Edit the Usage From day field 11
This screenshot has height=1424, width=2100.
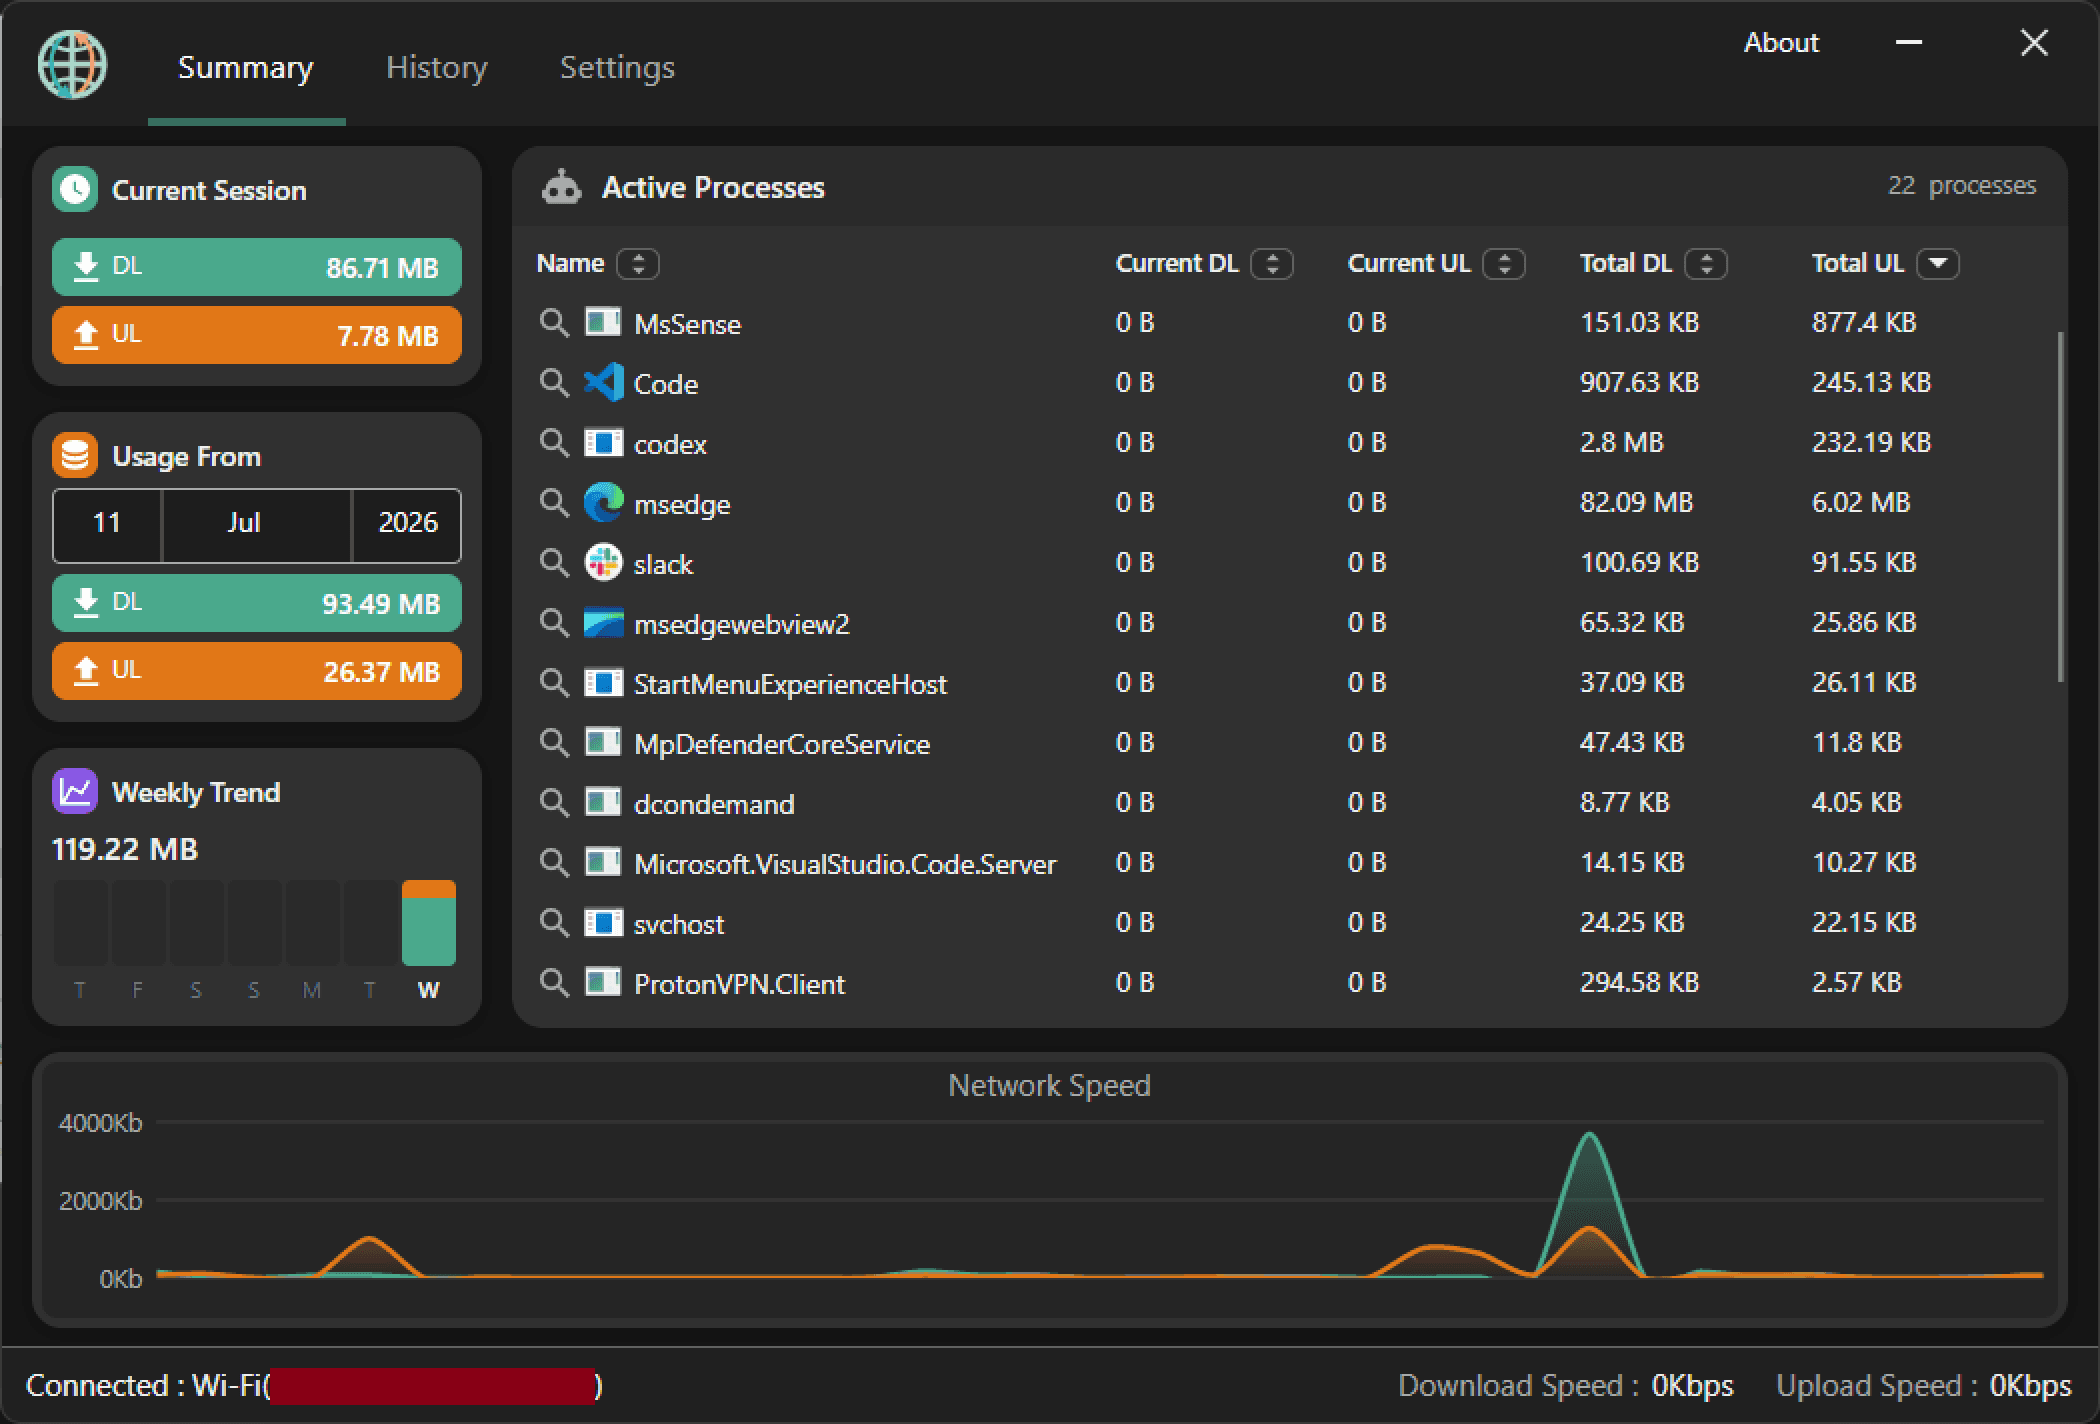[x=107, y=525]
